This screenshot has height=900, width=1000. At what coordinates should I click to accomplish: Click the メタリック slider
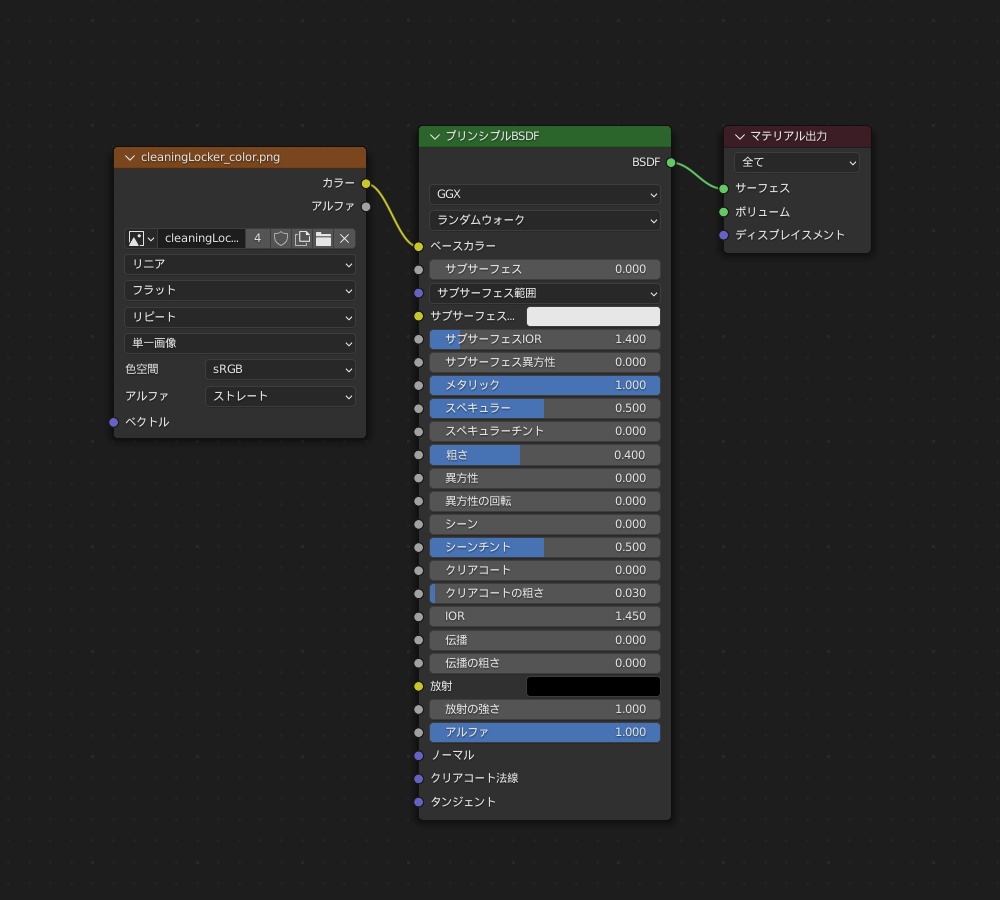click(545, 385)
